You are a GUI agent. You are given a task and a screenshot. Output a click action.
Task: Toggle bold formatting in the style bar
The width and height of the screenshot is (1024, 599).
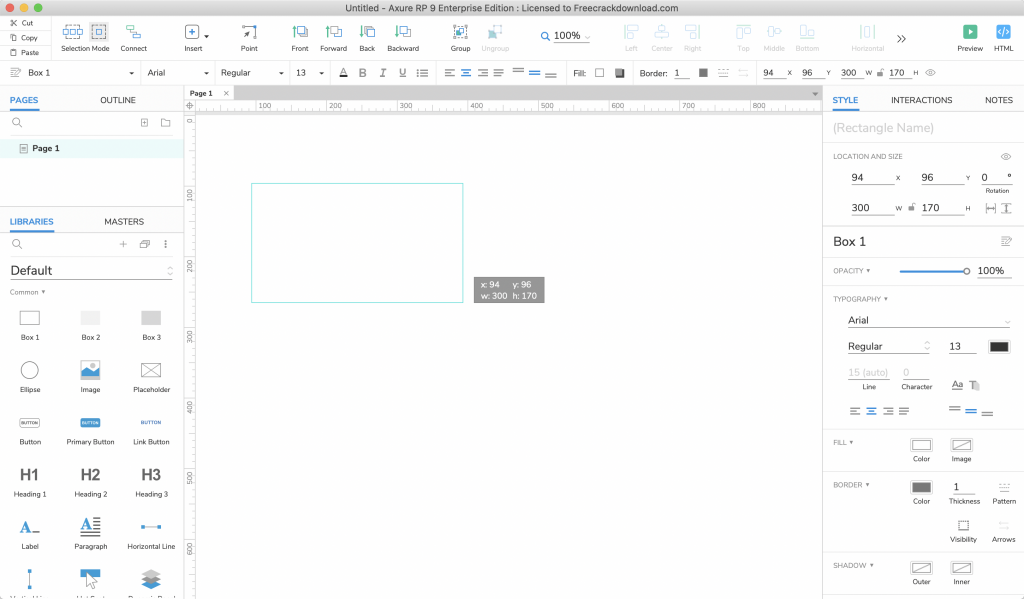pyautogui.click(x=362, y=73)
